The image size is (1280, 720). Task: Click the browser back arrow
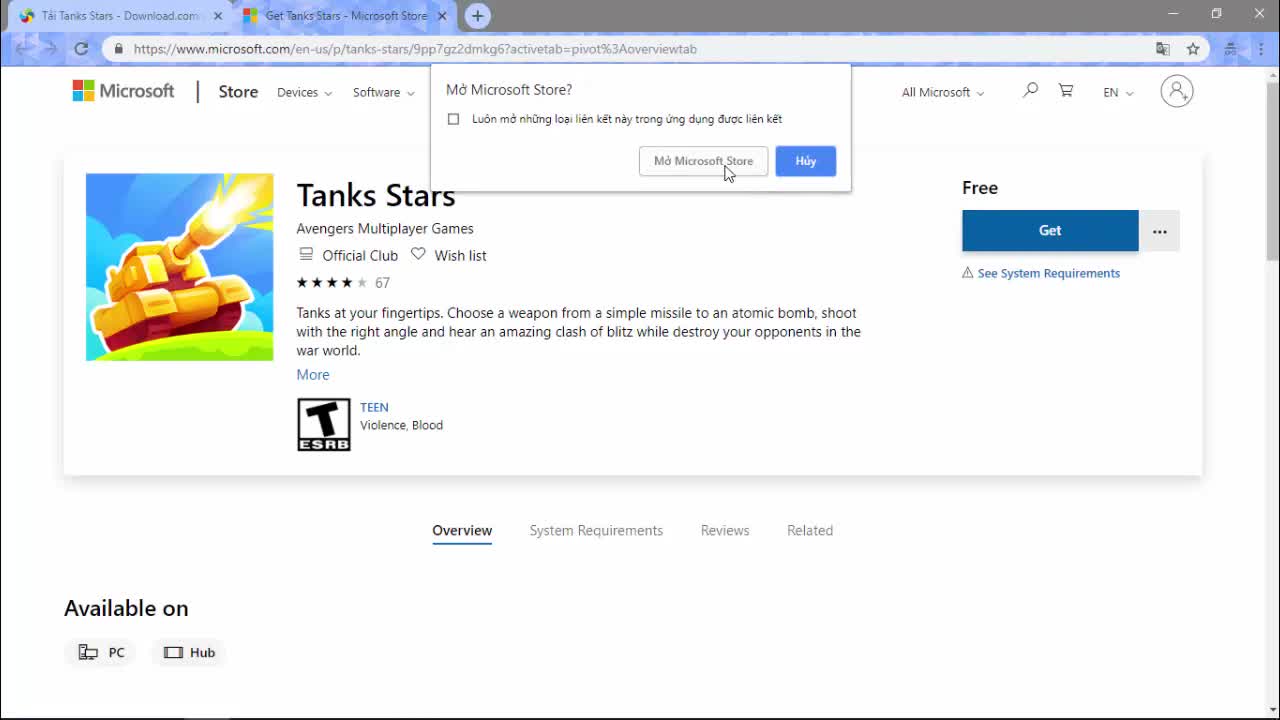point(22,48)
